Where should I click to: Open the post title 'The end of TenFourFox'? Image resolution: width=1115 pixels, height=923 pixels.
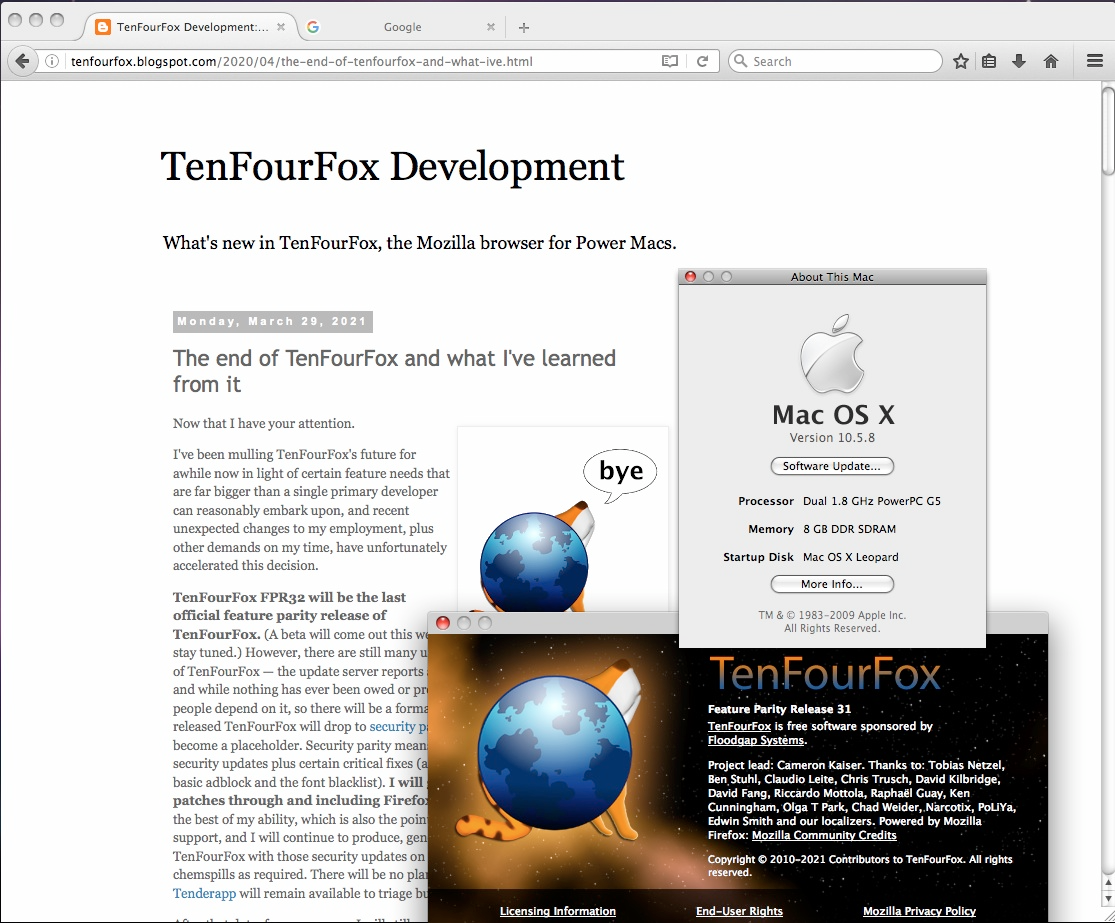[394, 370]
